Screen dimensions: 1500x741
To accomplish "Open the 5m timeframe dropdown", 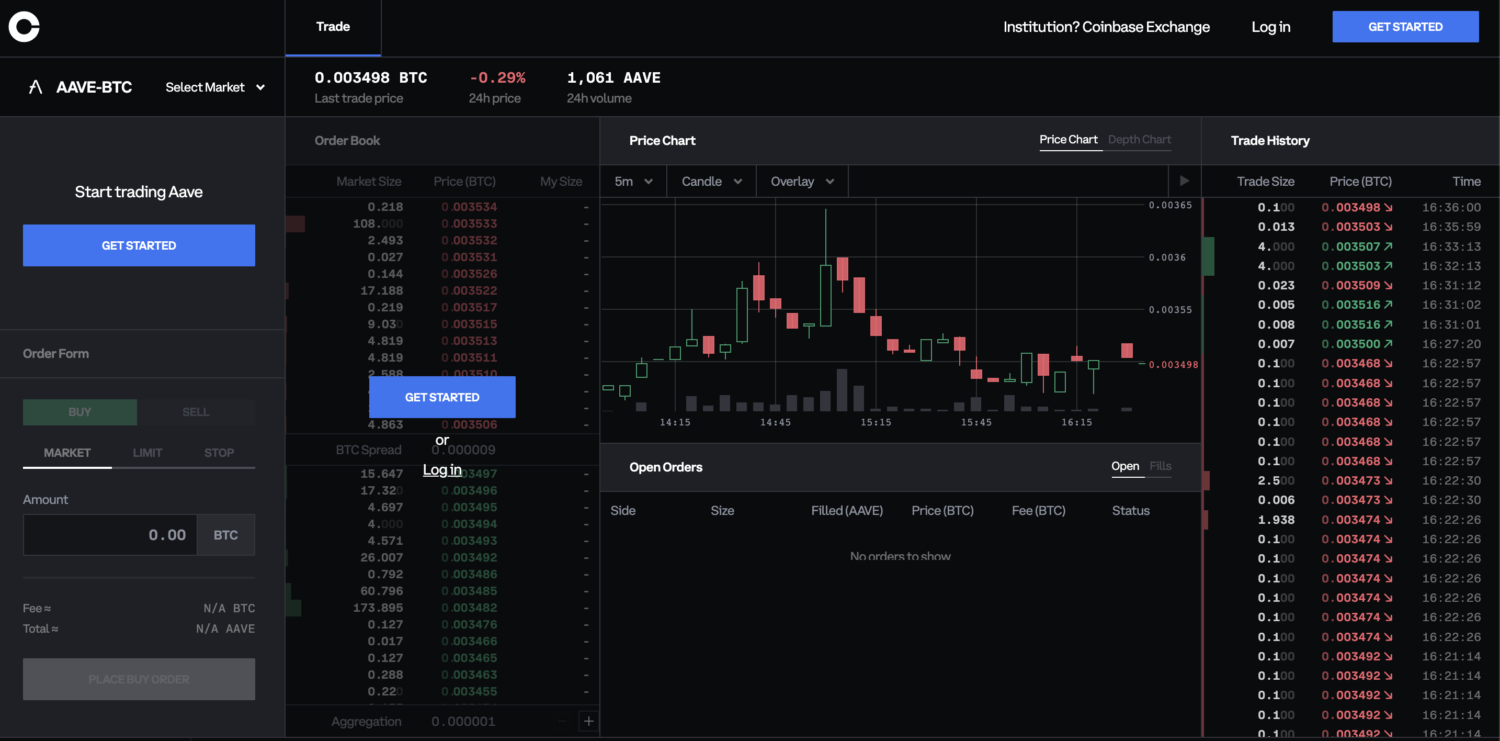I will pyautogui.click(x=632, y=181).
